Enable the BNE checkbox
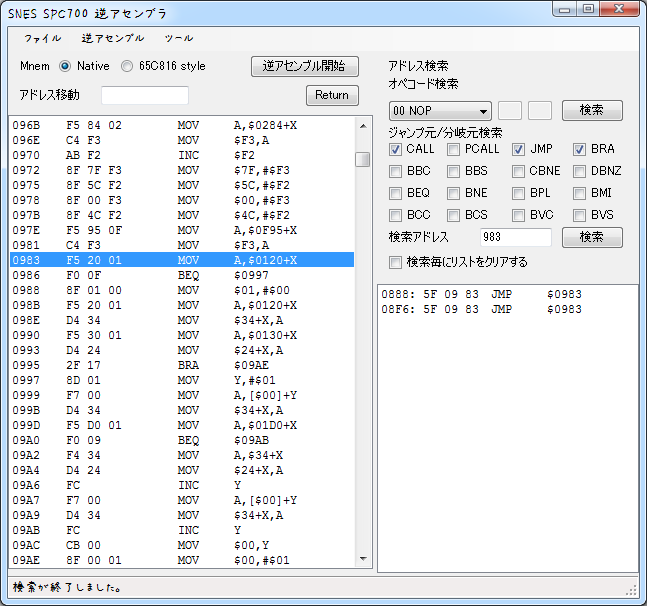This screenshot has width=647, height=606. 453,193
